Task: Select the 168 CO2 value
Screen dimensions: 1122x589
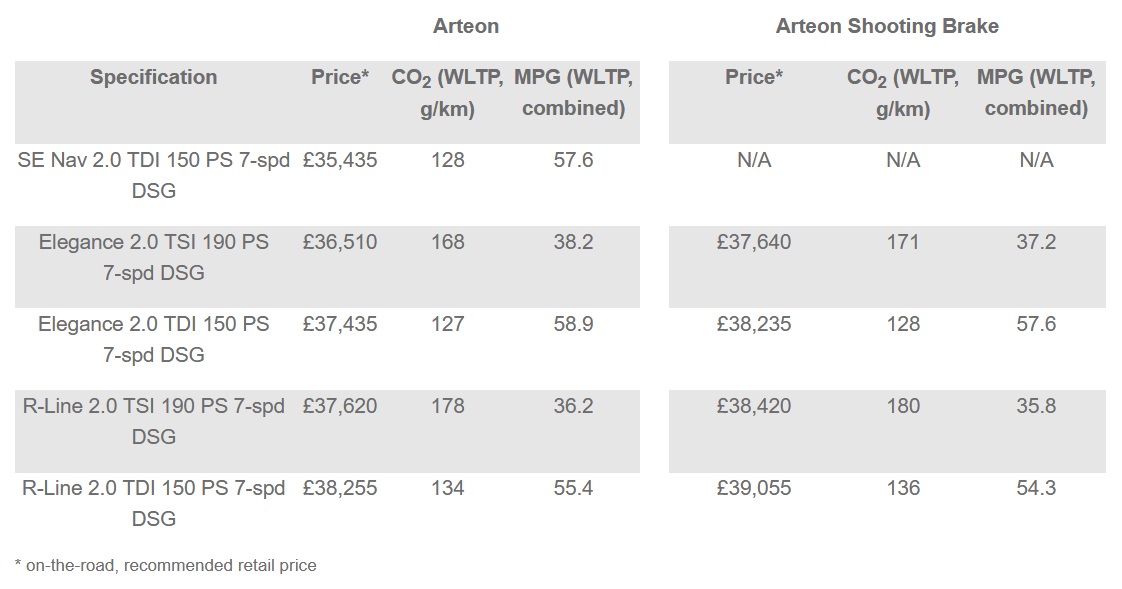Action: pos(447,242)
